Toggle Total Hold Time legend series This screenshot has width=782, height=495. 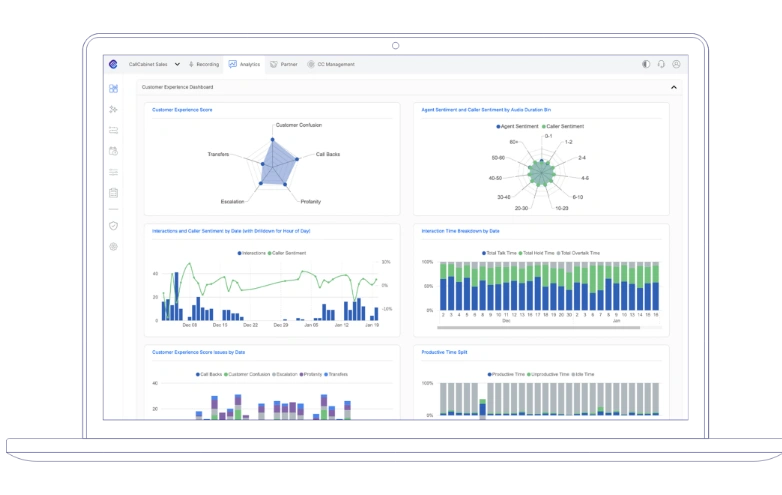(x=539, y=253)
